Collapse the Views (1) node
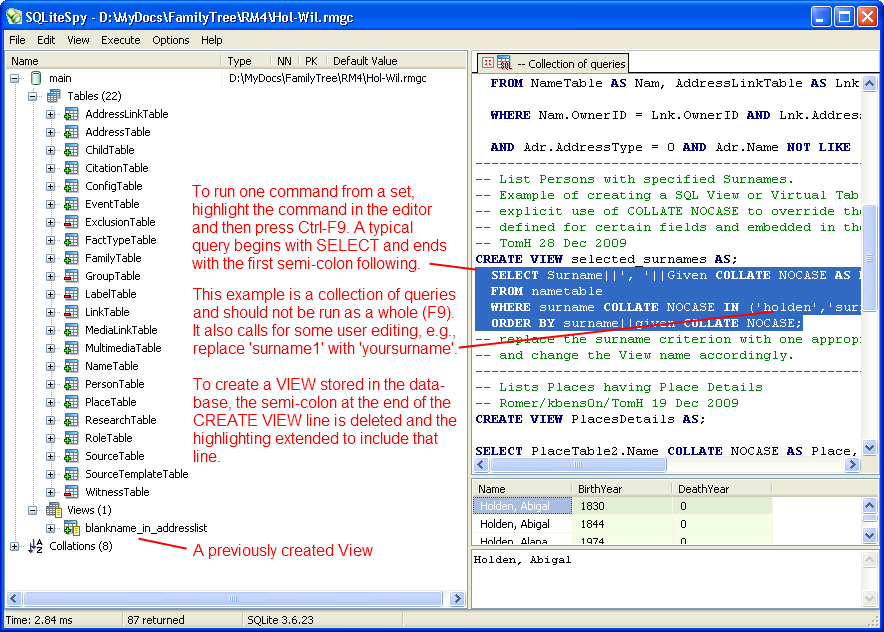This screenshot has height=632, width=884. tap(33, 511)
